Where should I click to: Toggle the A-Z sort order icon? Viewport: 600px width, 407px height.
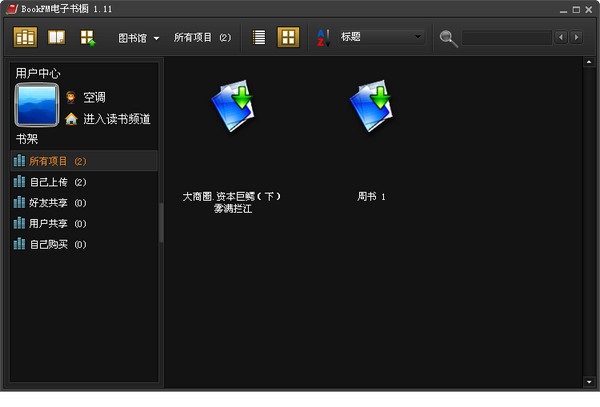(323, 38)
